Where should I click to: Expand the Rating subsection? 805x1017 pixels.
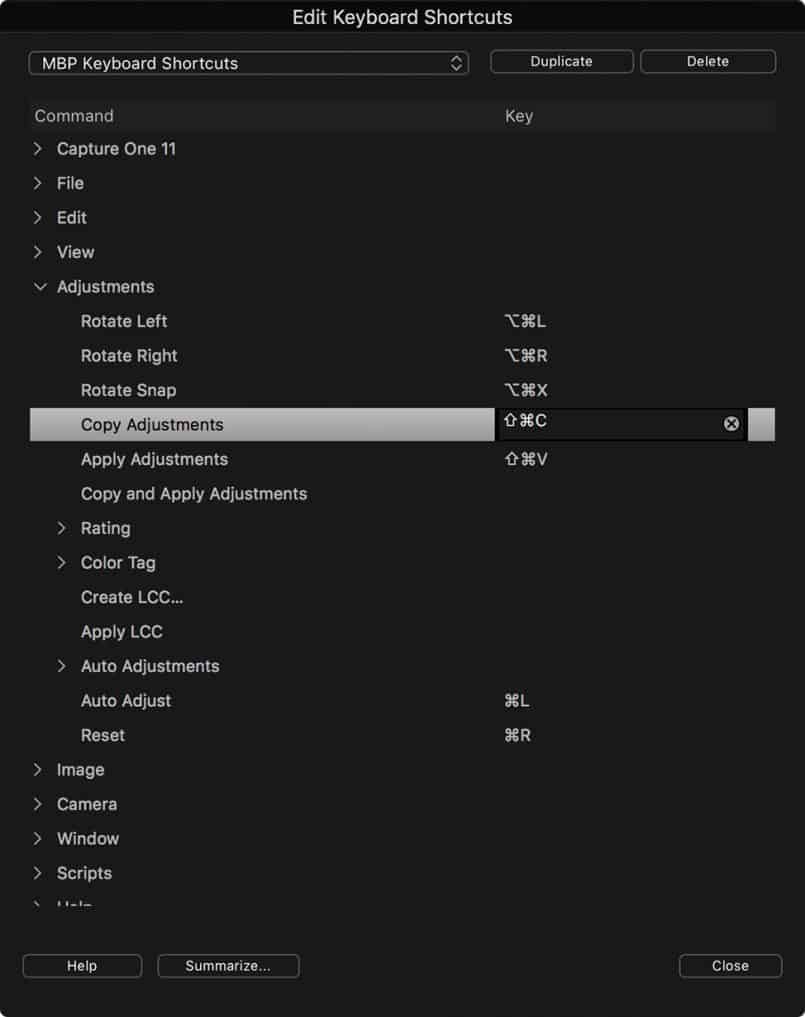(61, 528)
